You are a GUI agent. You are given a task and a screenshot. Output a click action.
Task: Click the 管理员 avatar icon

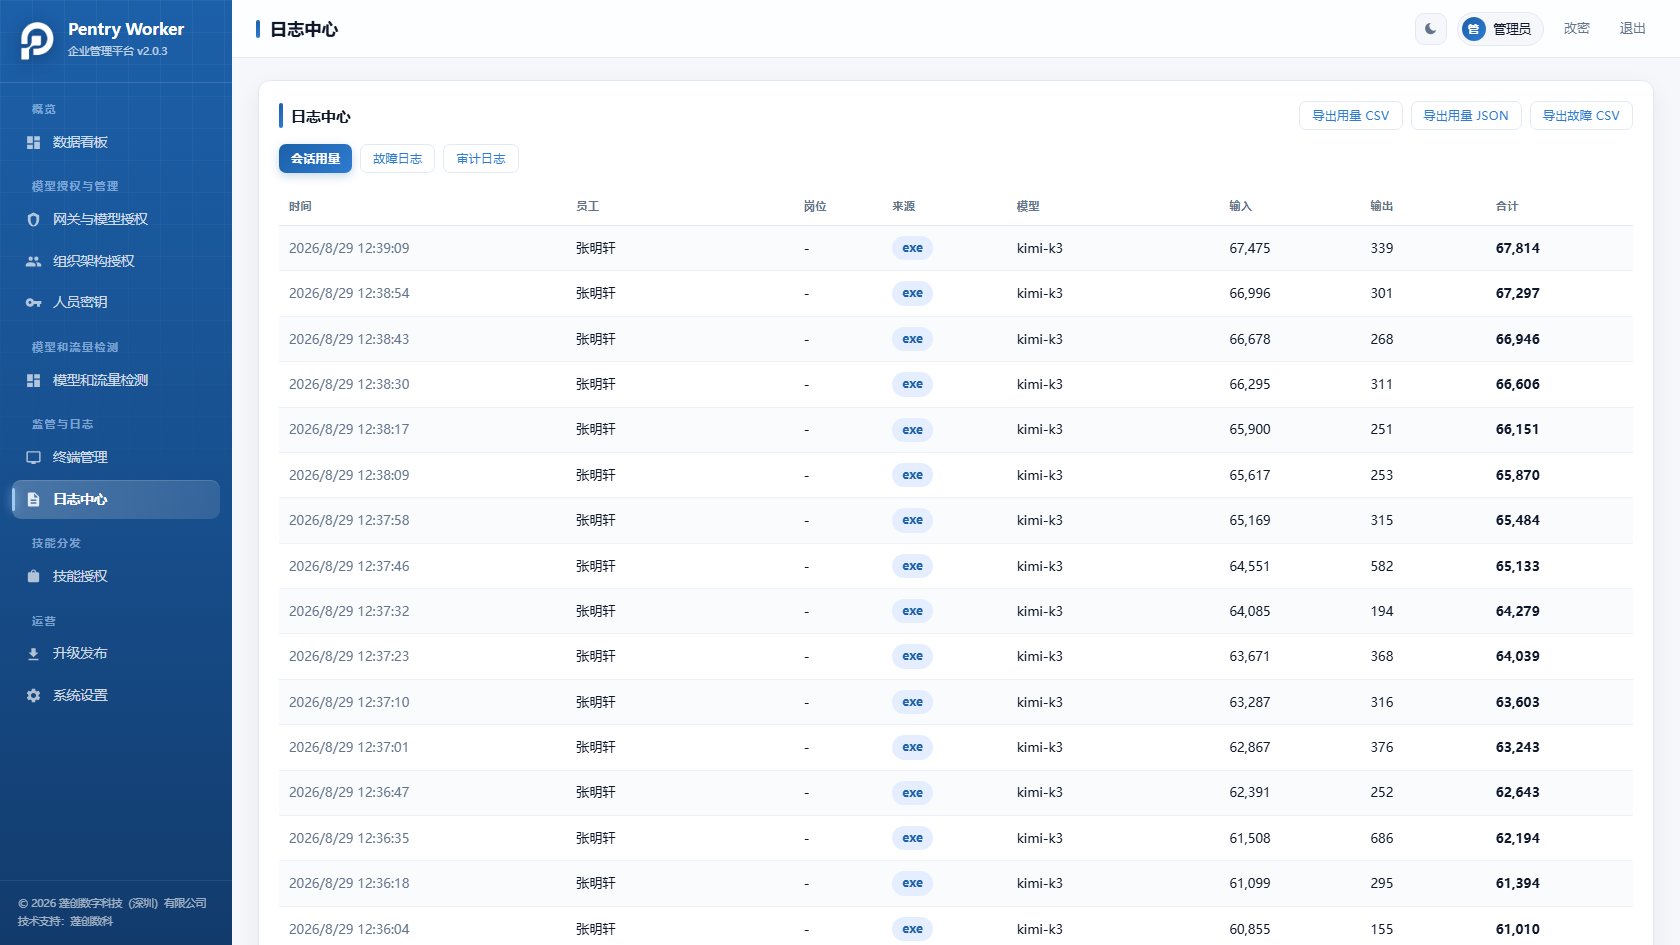pyautogui.click(x=1473, y=29)
